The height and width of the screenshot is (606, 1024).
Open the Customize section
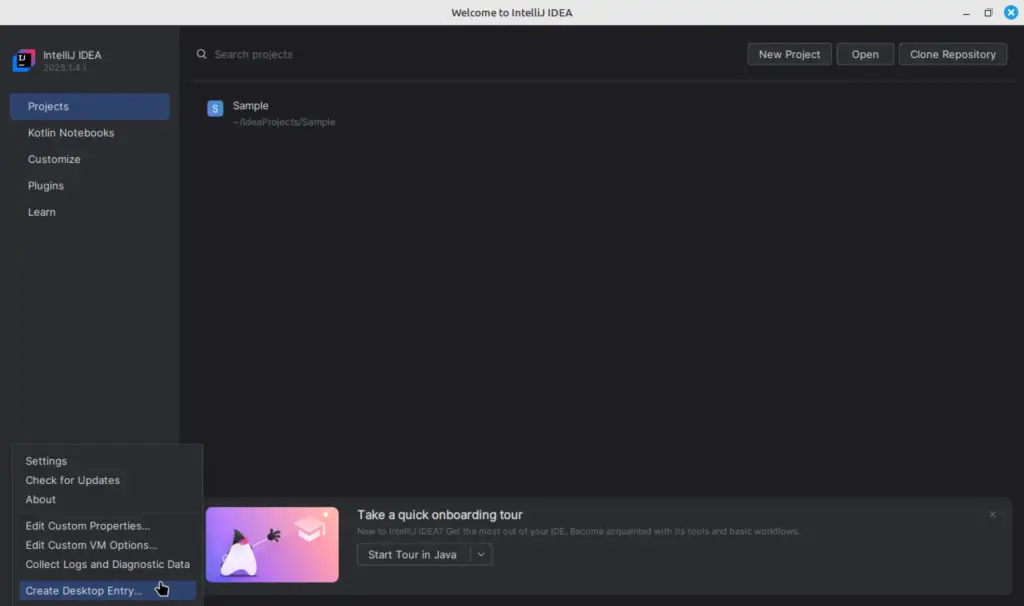coord(54,159)
